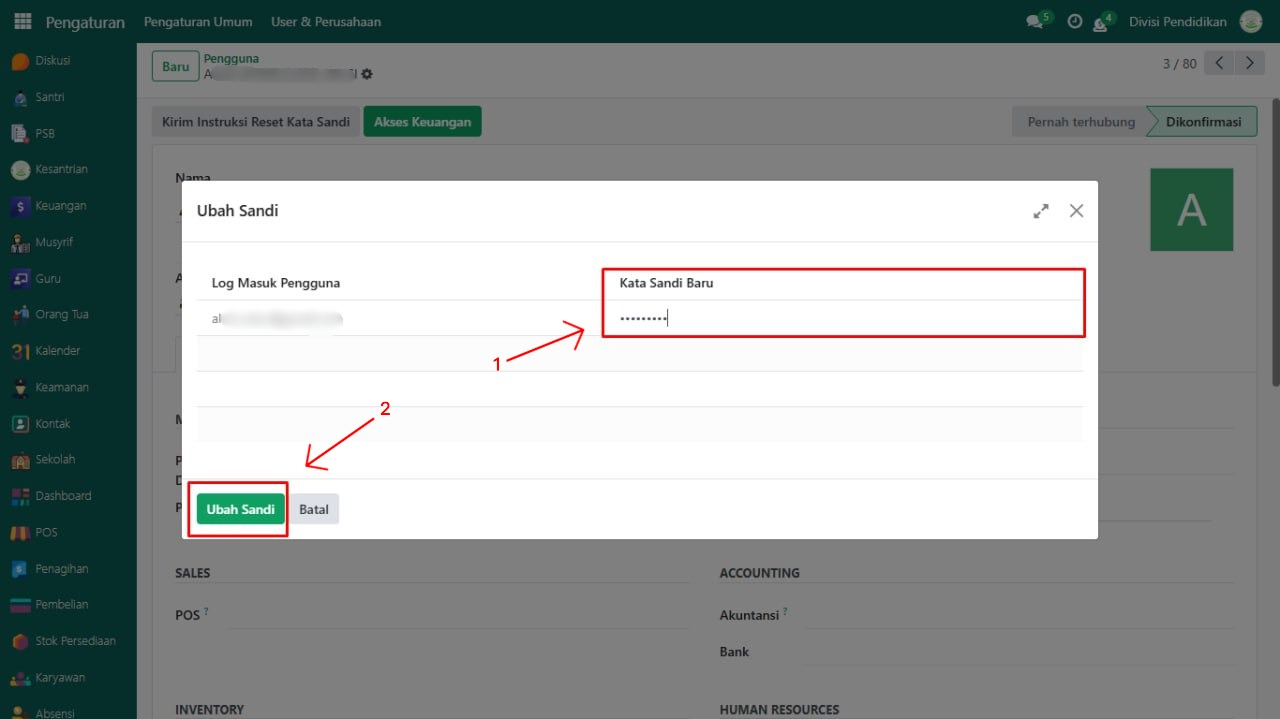Expand the Ubah Sandi dialog fullscreen

point(1041,211)
